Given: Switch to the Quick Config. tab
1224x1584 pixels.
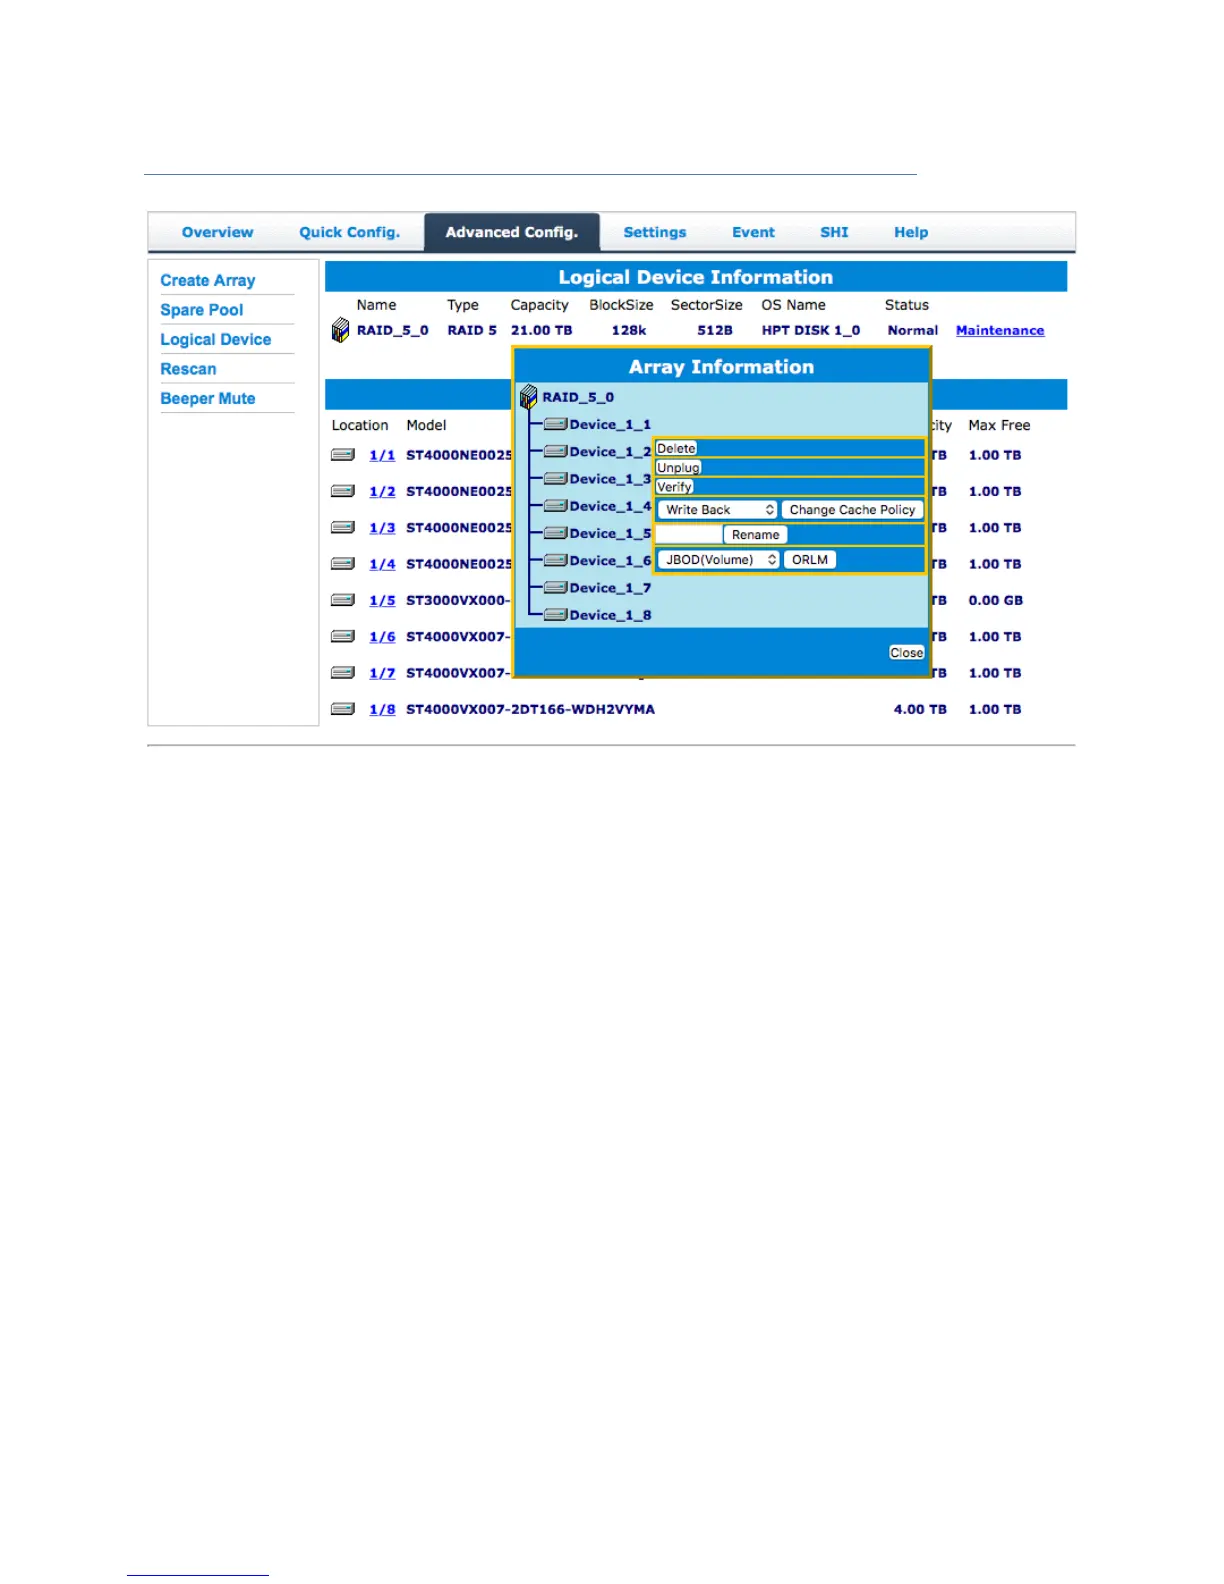Looking at the screenshot, I should pos(349,232).
